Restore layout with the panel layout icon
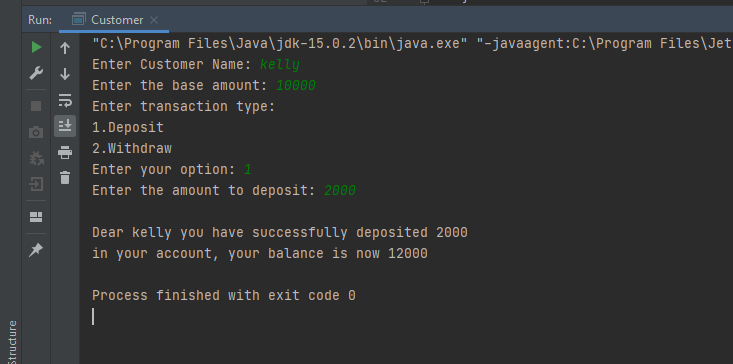 tap(36, 217)
